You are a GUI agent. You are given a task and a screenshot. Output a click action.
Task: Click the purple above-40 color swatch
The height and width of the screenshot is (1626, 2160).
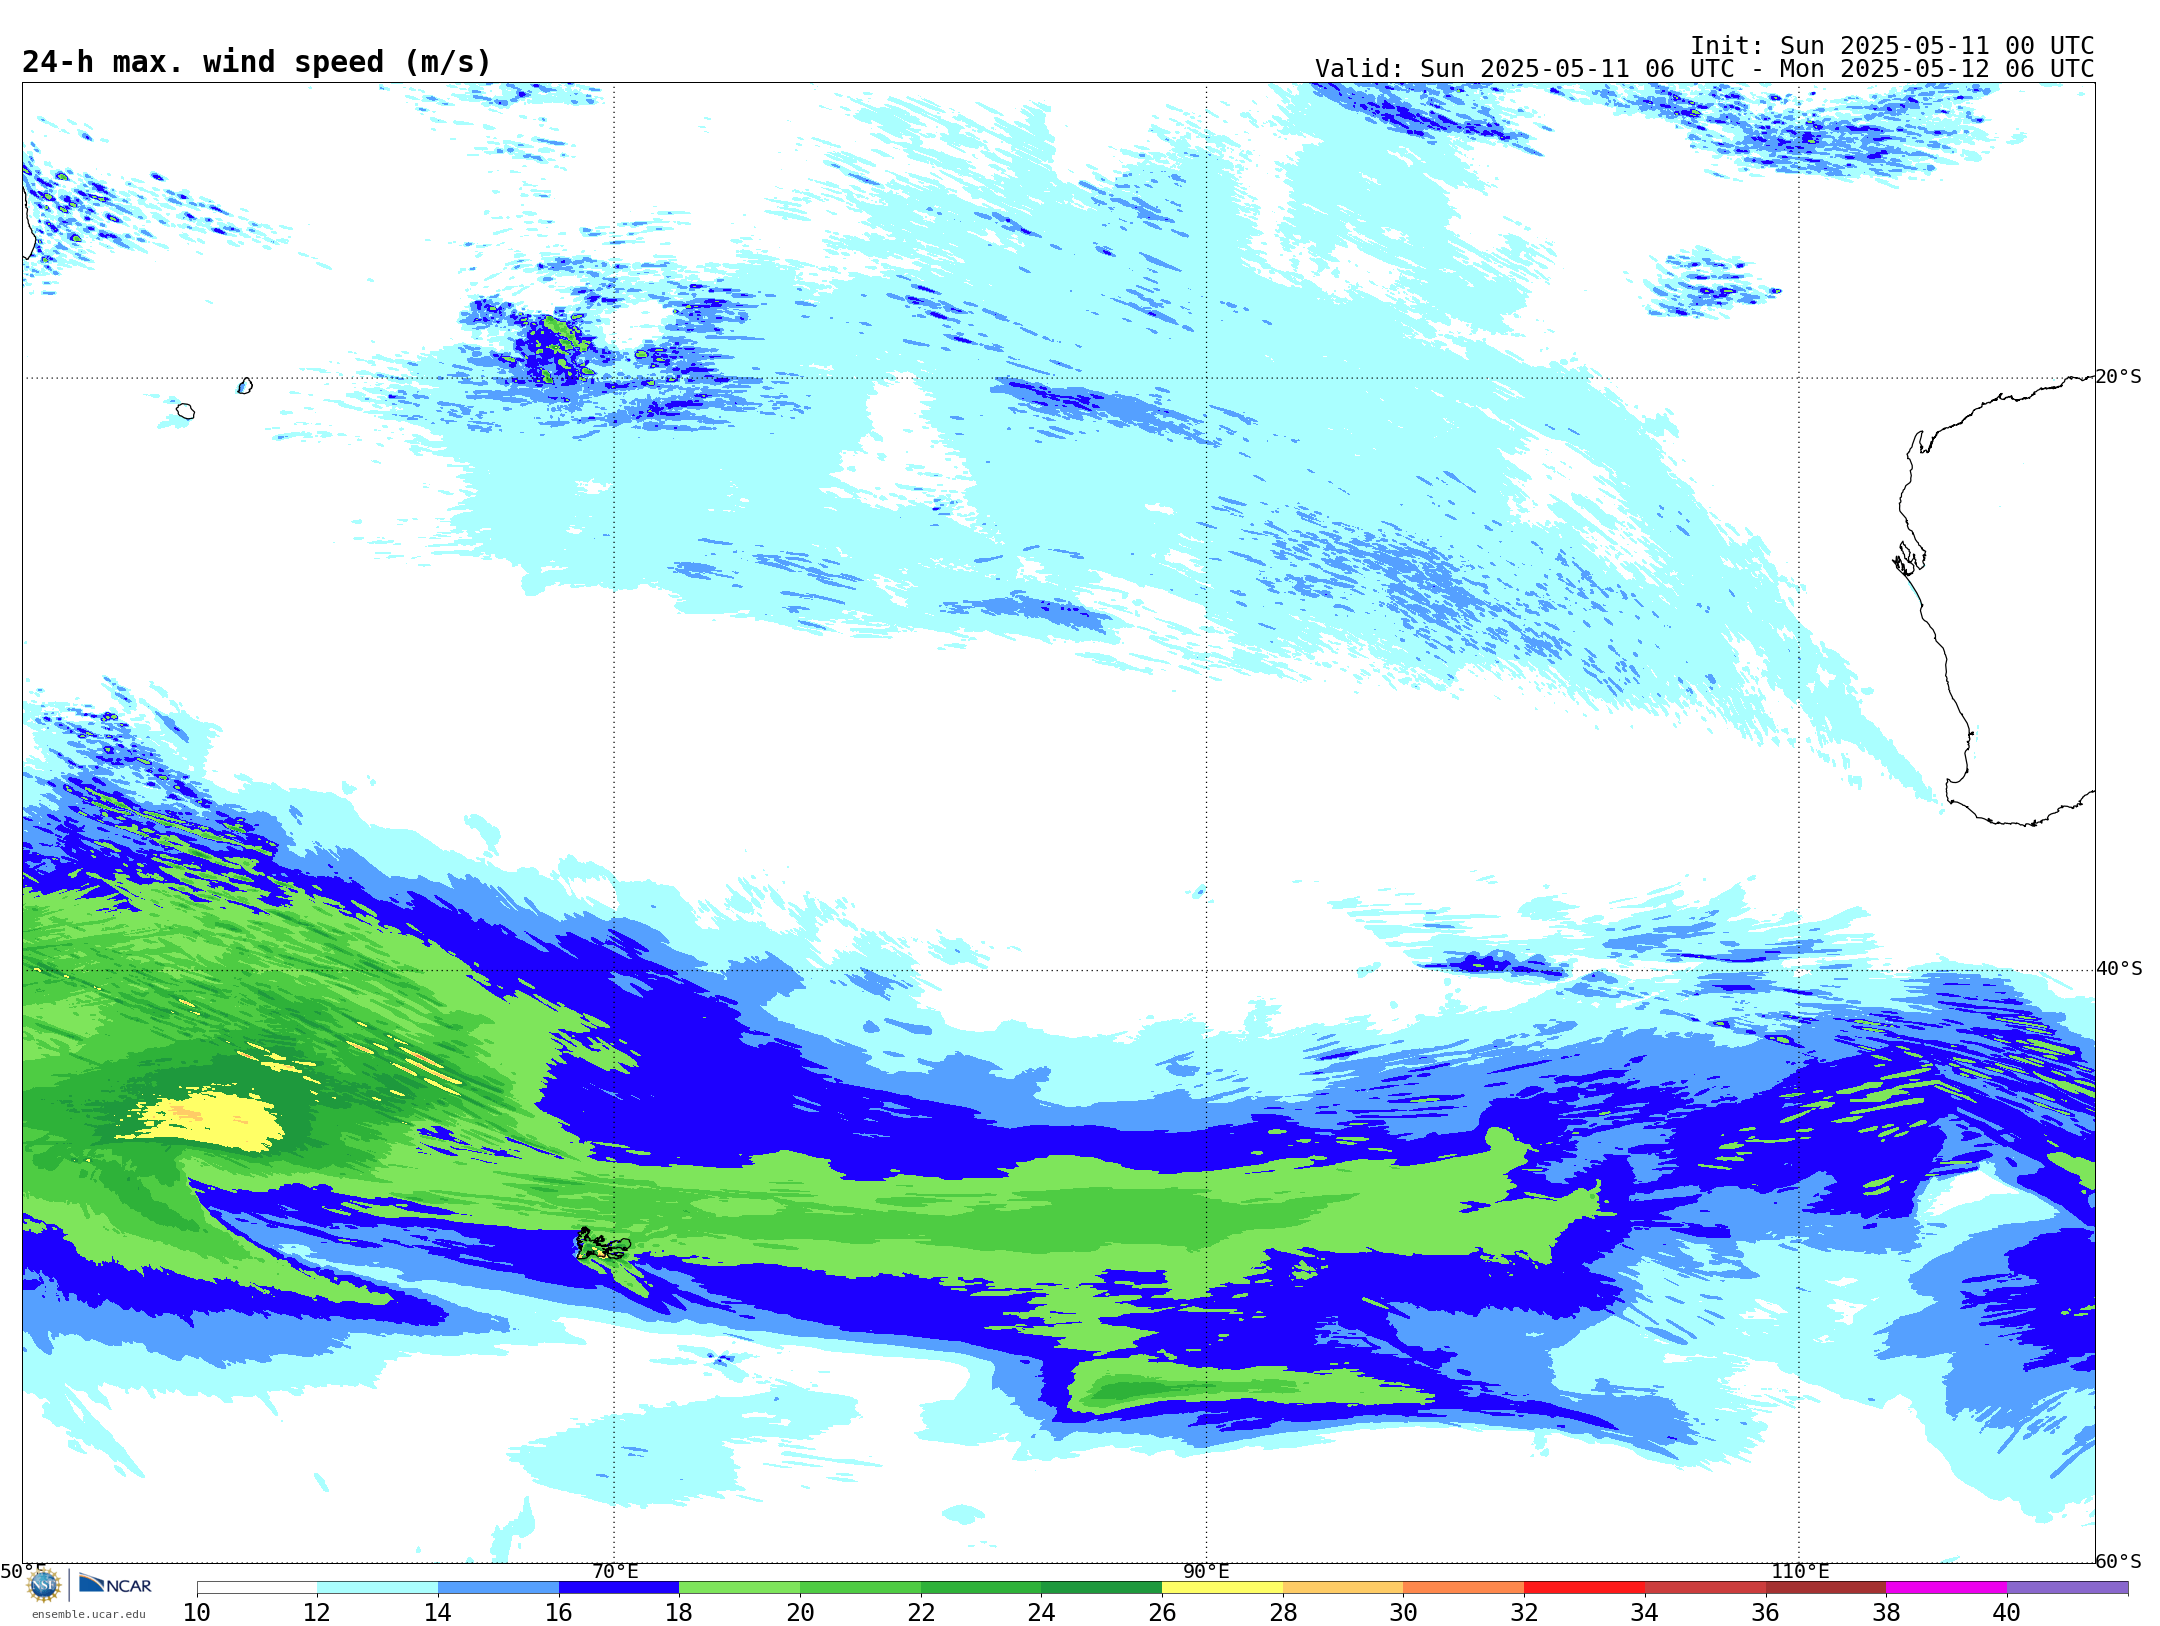click(x=2067, y=1588)
